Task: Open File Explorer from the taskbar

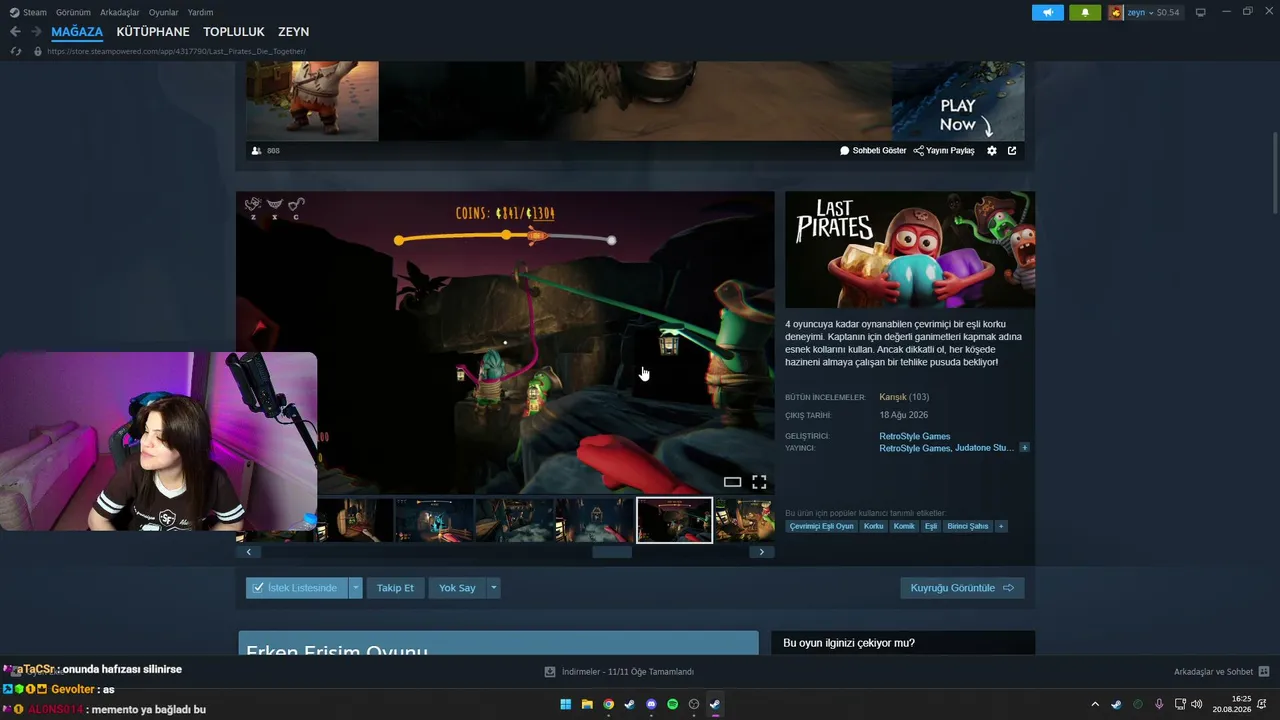Action: [587, 704]
